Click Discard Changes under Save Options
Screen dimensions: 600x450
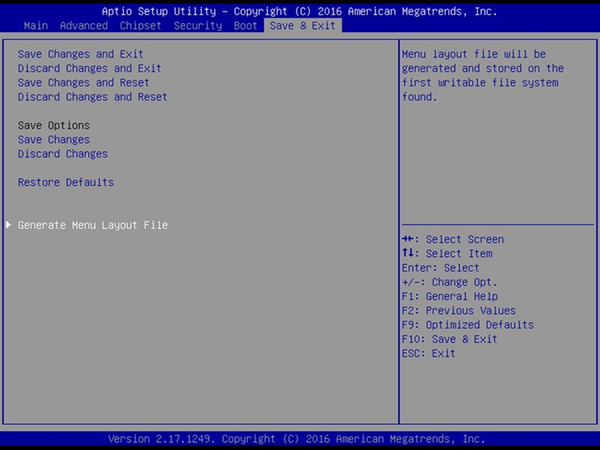(63, 154)
